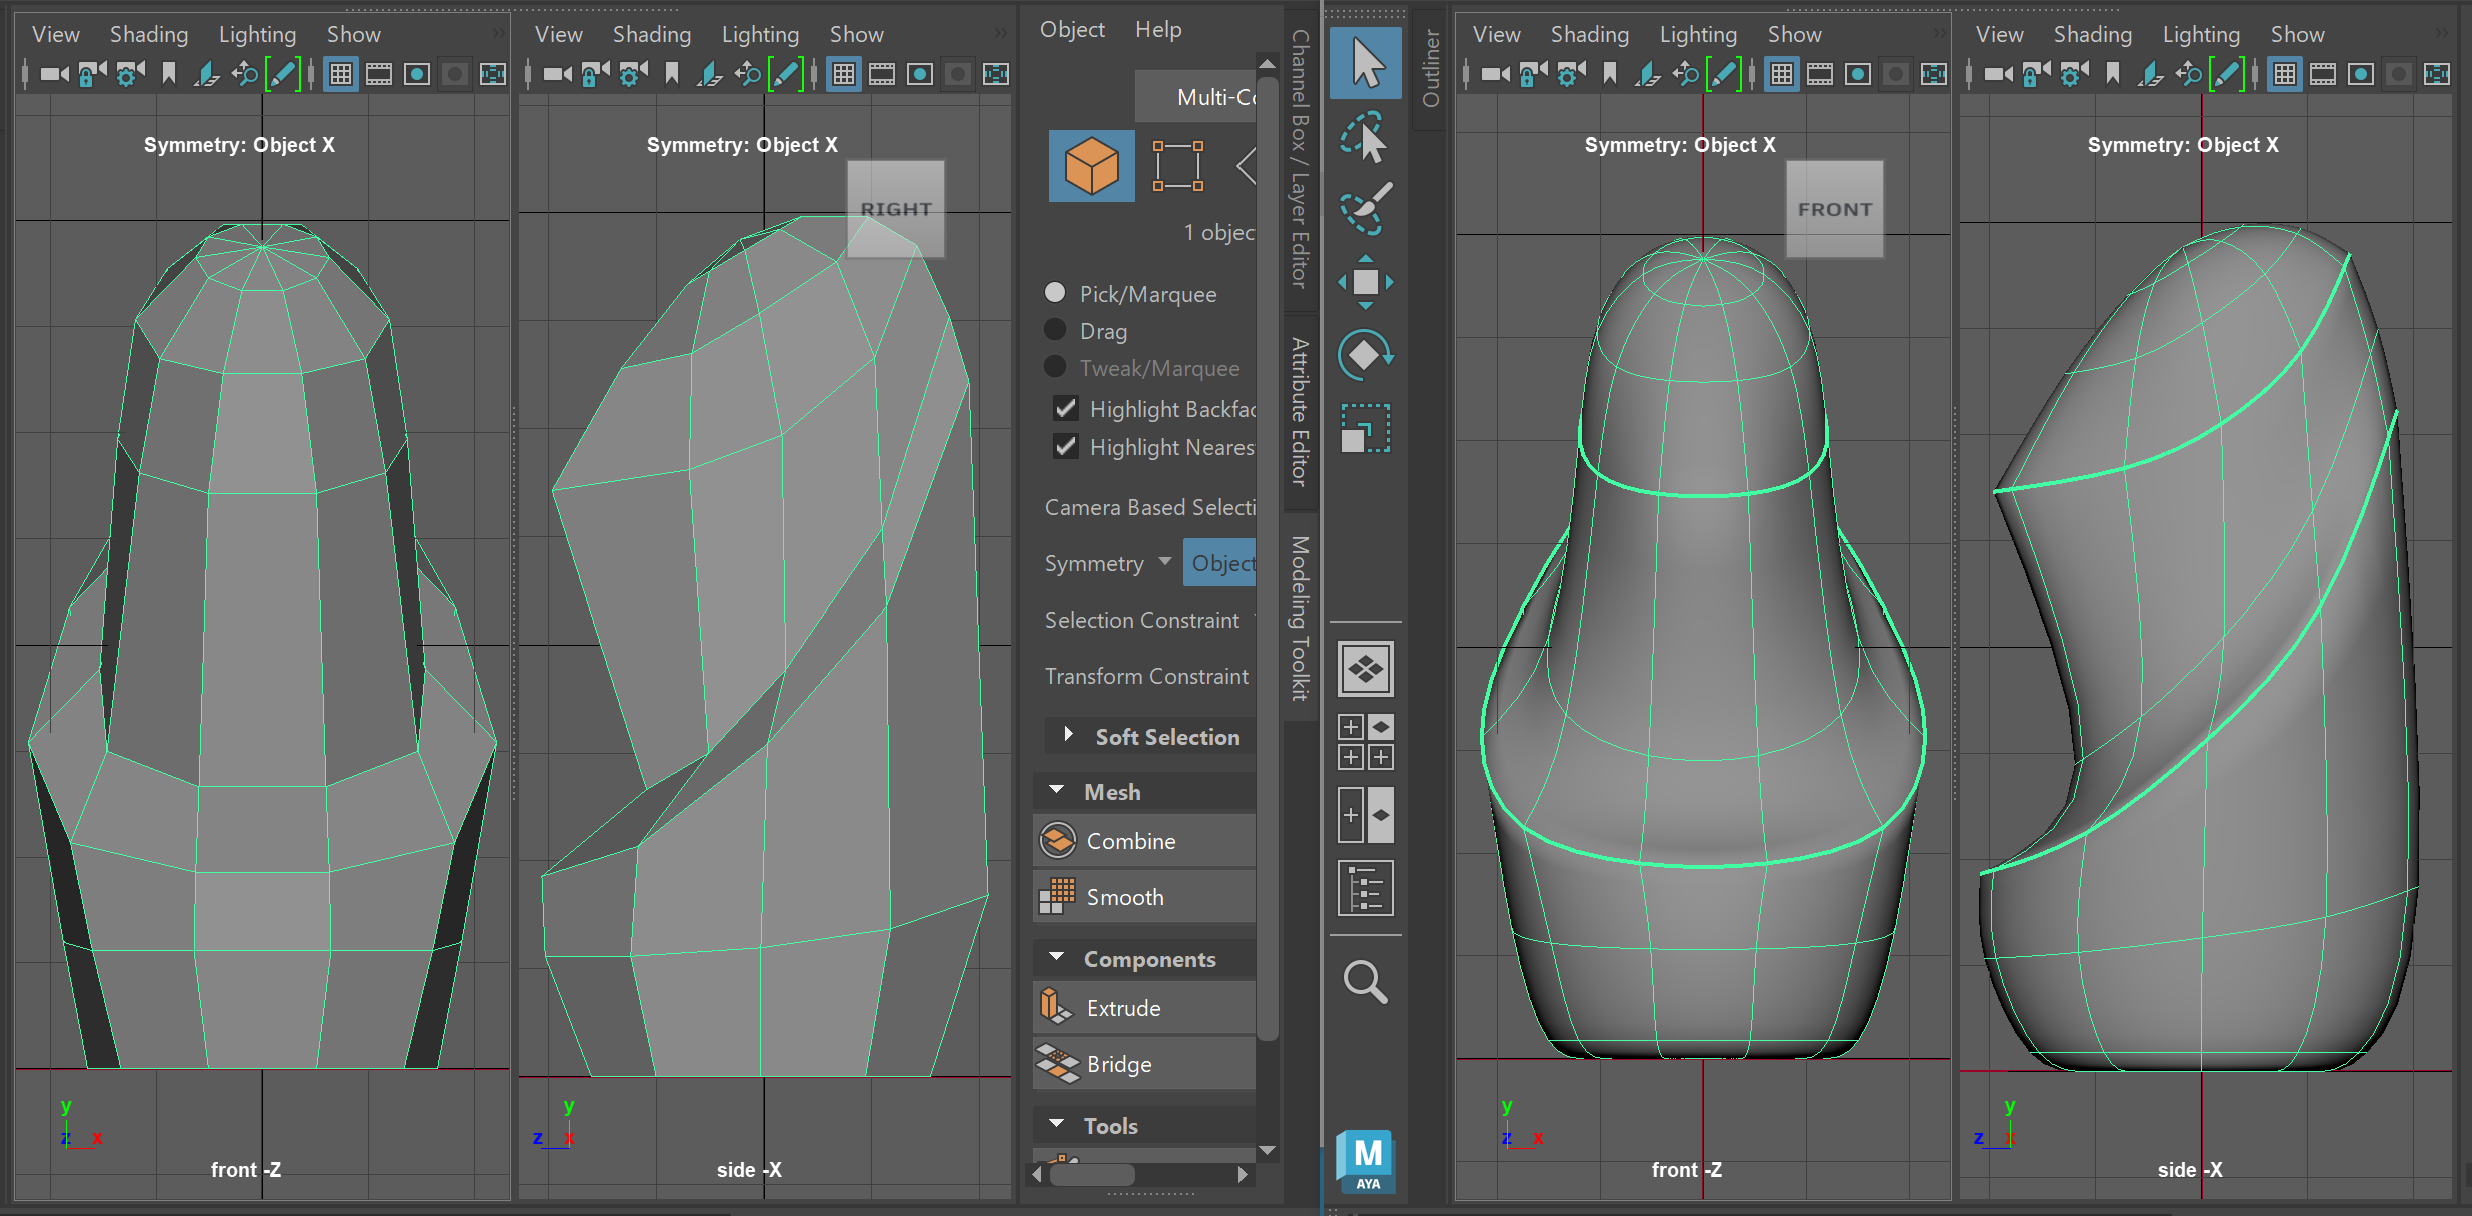The width and height of the screenshot is (2472, 1216).
Task: Open the magnifier search icon
Action: pyautogui.click(x=1365, y=982)
